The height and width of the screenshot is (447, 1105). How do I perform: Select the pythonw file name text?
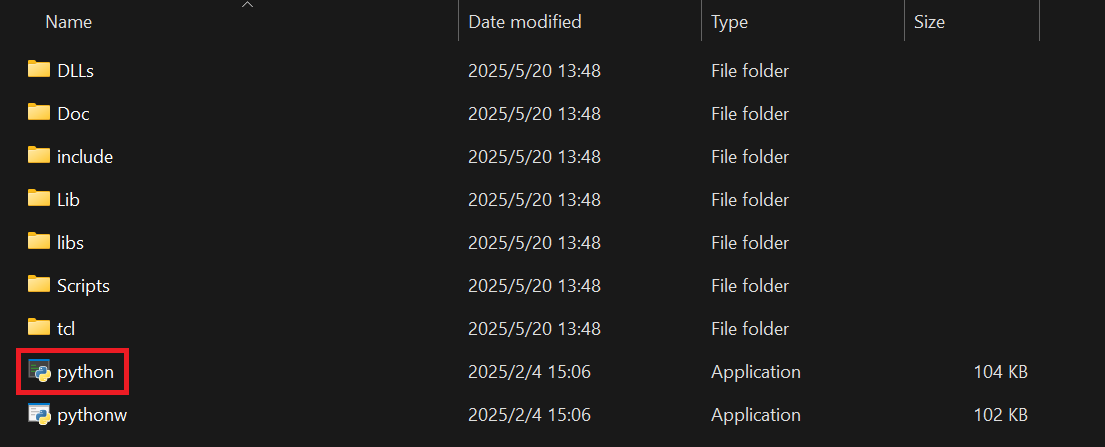tap(92, 416)
